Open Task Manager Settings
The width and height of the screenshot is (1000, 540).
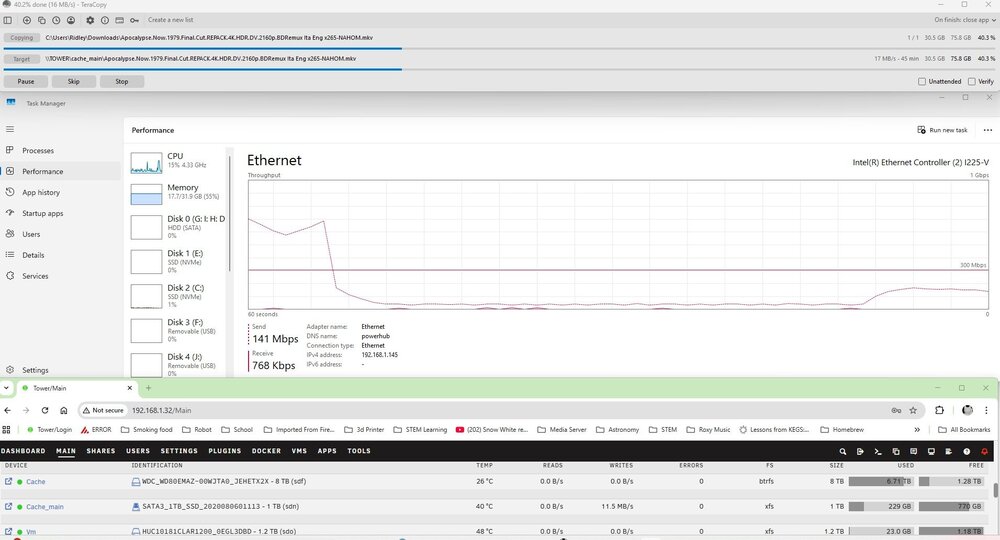pyautogui.click(x=61, y=370)
